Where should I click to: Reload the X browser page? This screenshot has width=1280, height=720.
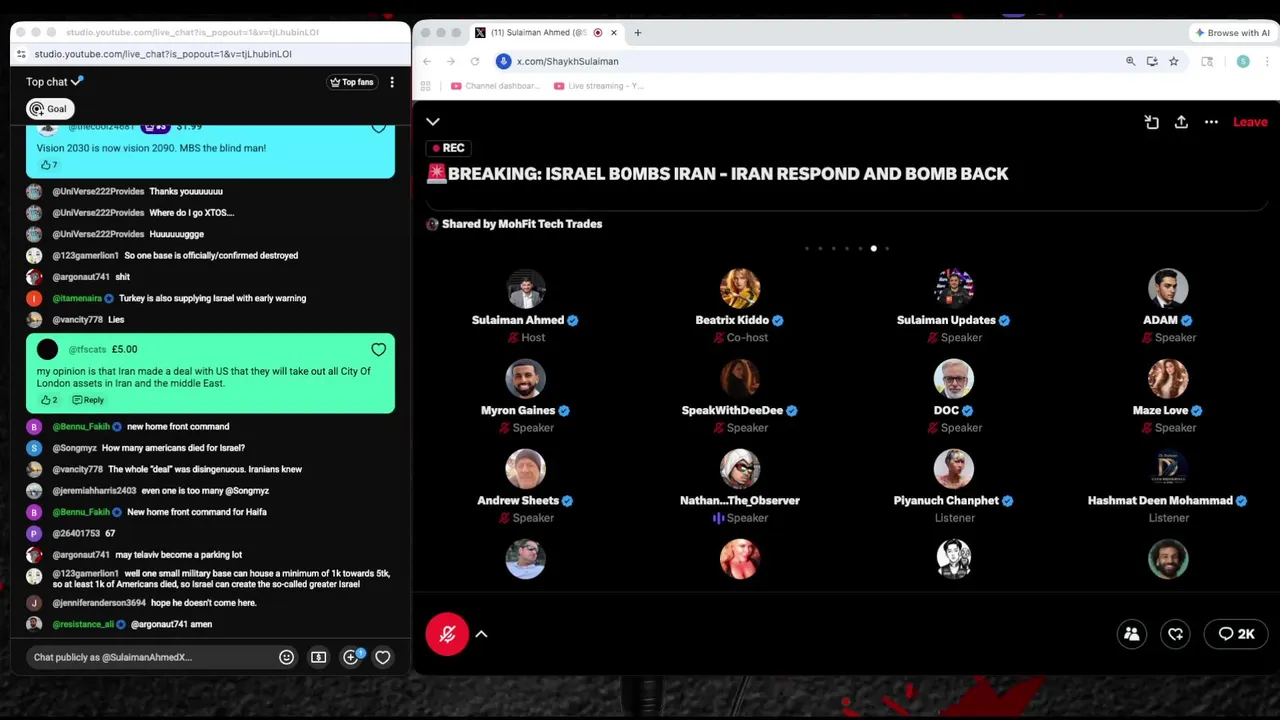click(x=475, y=61)
